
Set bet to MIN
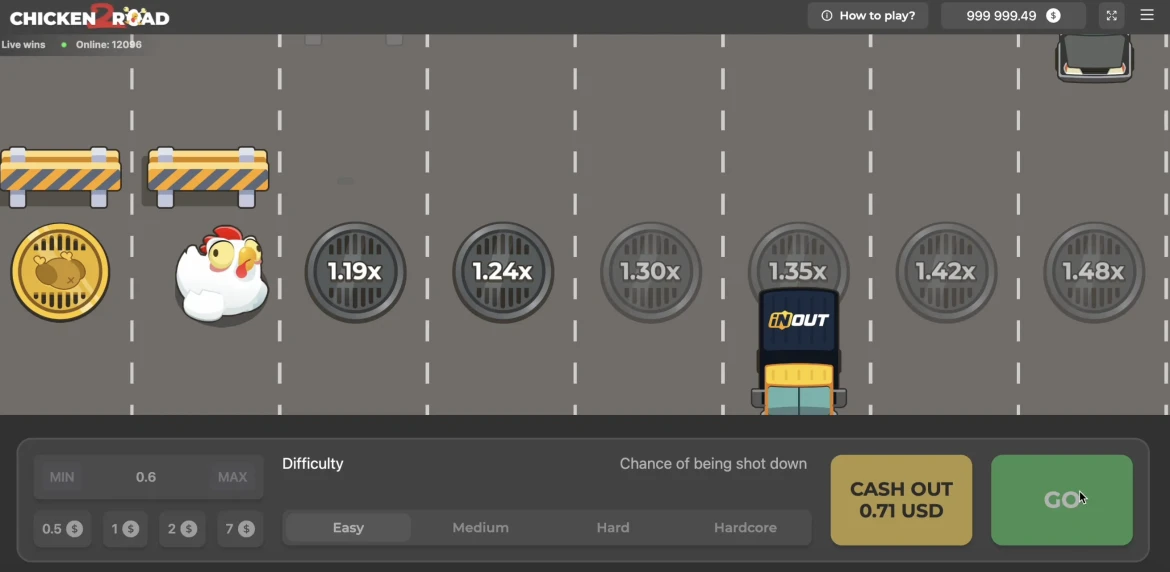point(62,477)
